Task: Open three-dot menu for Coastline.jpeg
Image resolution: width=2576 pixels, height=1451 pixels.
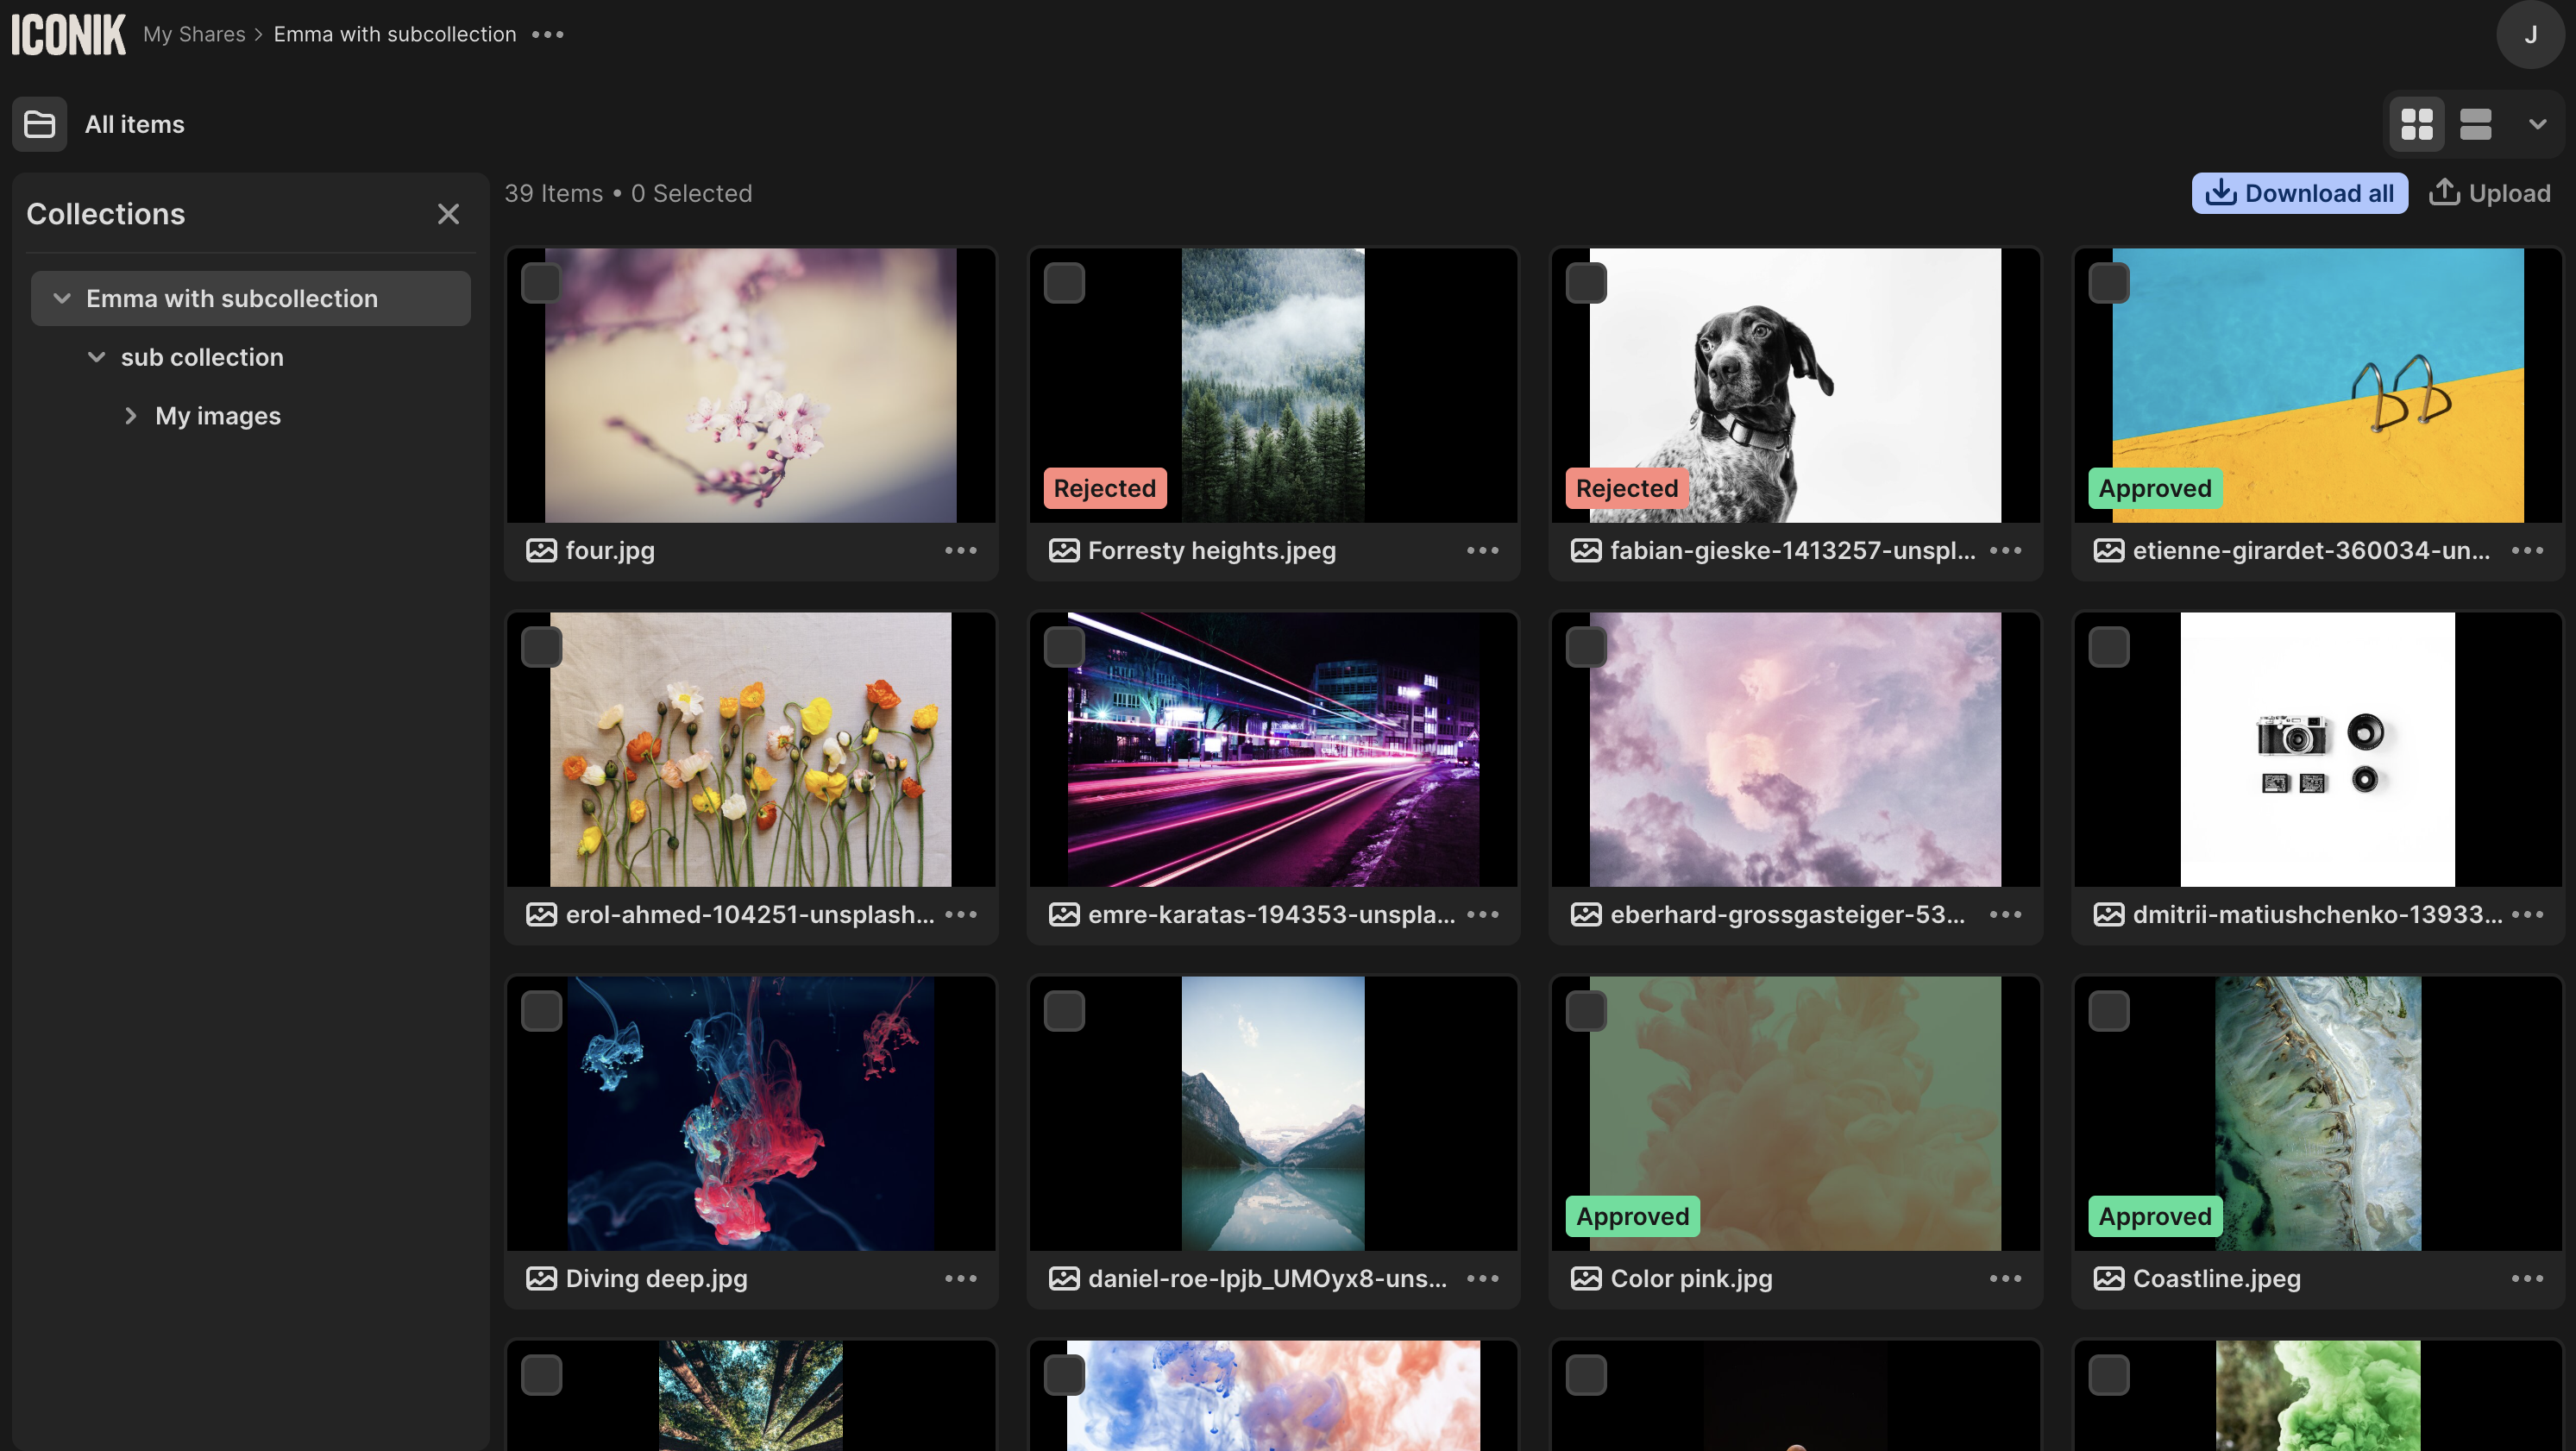Action: 2526,1278
